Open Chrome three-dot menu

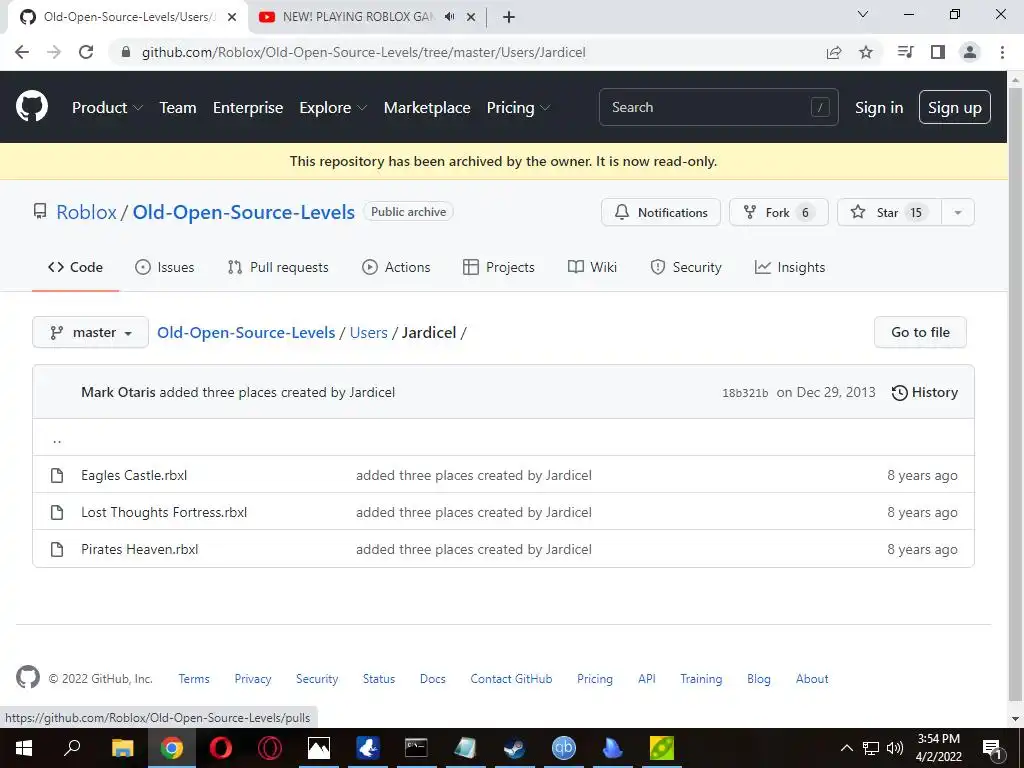point(1002,52)
